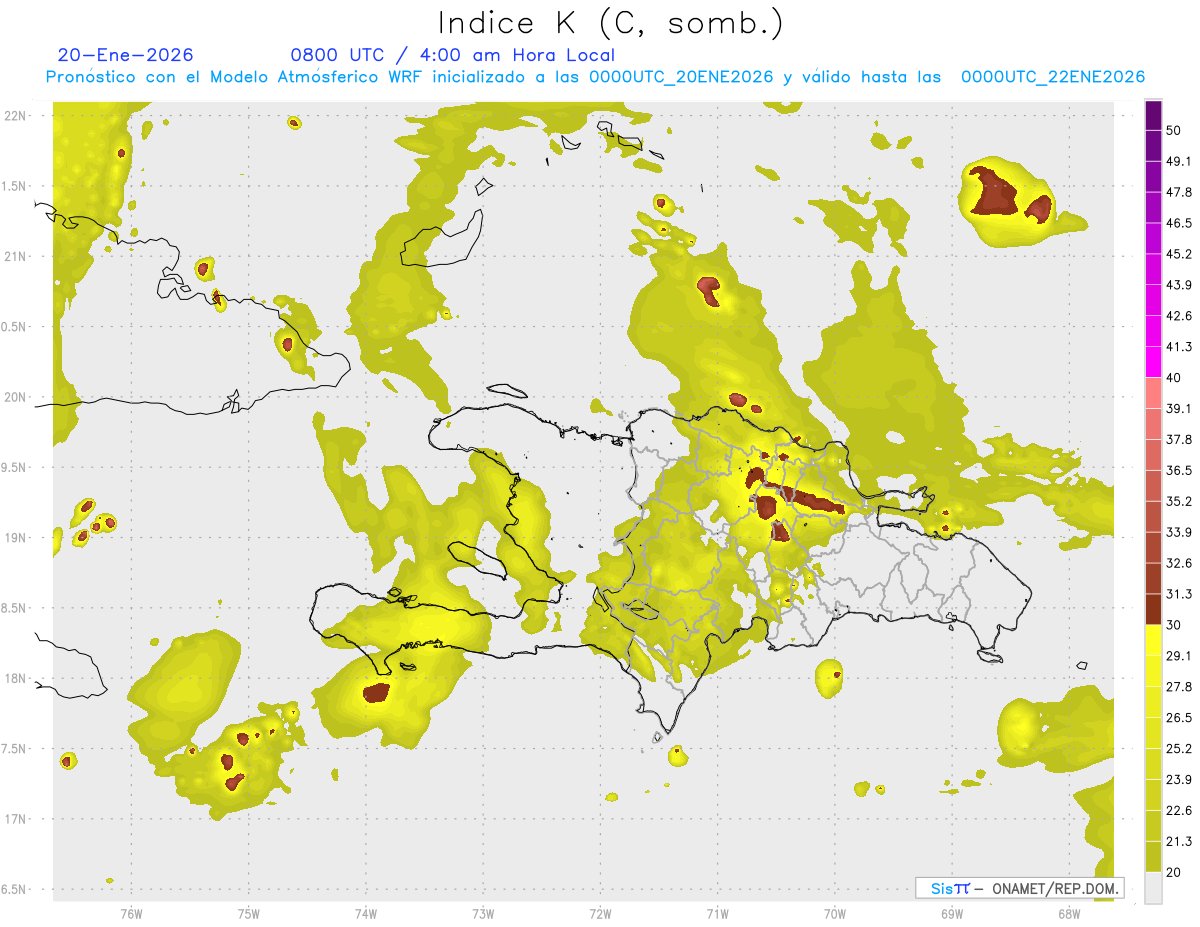
Task: Click the "20N" latitude label
Action: pyautogui.click(x=14, y=397)
